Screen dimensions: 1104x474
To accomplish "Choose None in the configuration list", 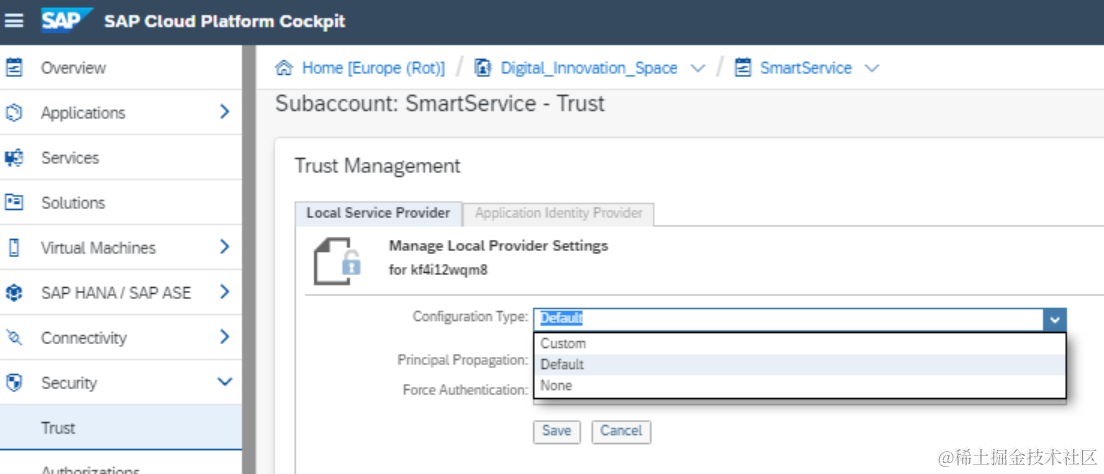I will [556, 386].
